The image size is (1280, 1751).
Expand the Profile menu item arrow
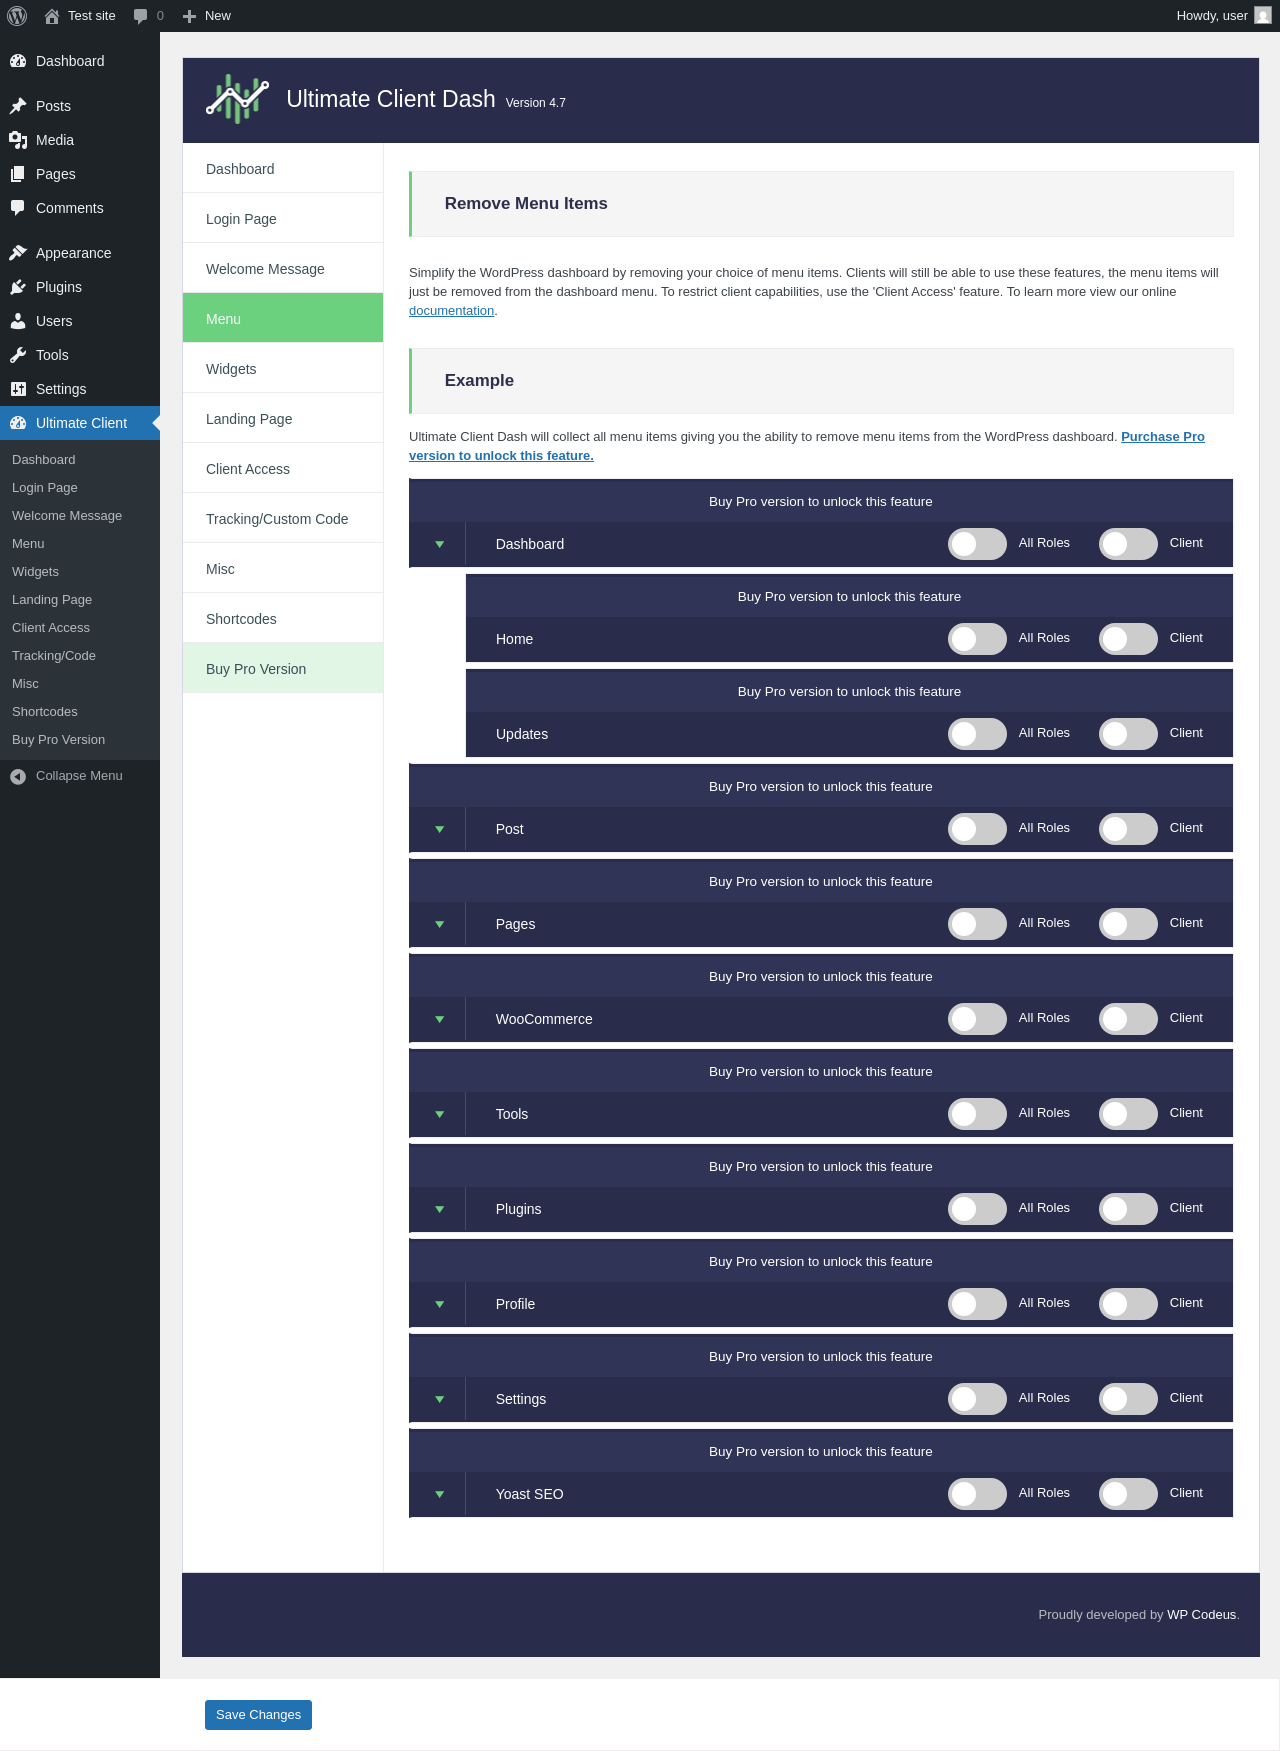[439, 1305]
